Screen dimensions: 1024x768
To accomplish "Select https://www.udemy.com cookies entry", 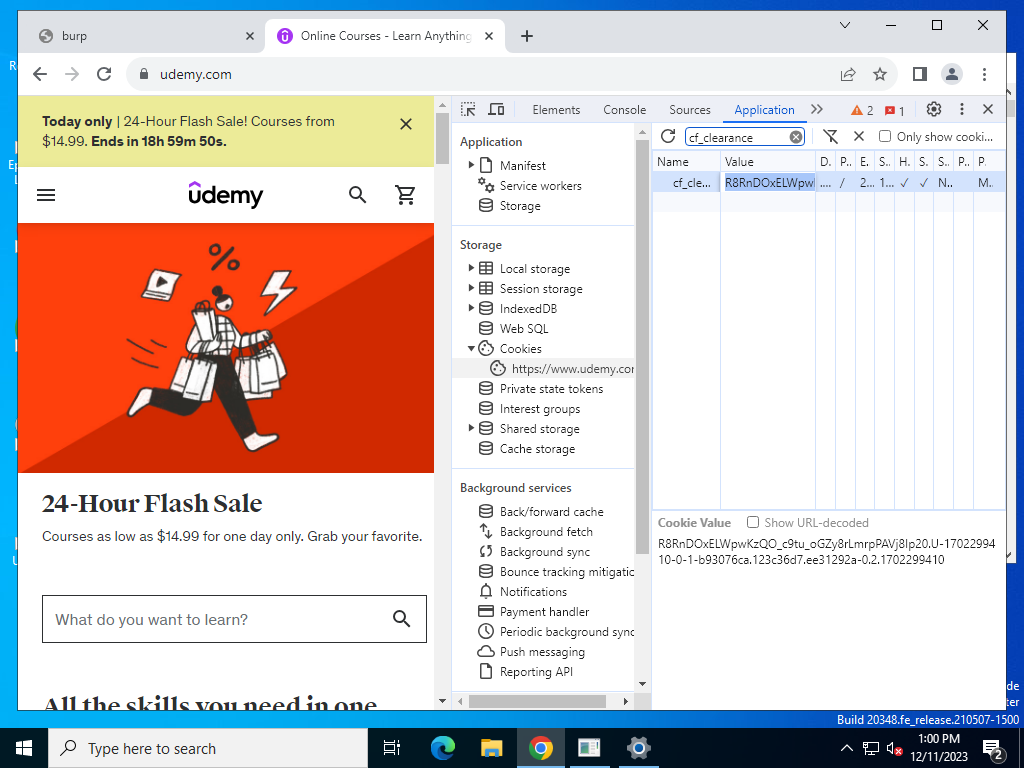I will [573, 368].
